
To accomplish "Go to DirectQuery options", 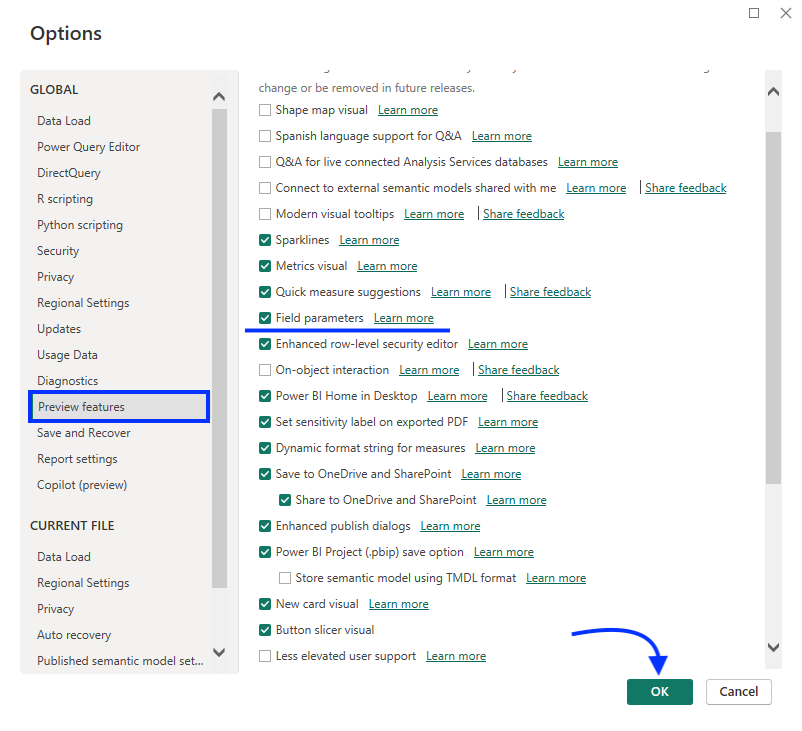I will (x=69, y=173).
